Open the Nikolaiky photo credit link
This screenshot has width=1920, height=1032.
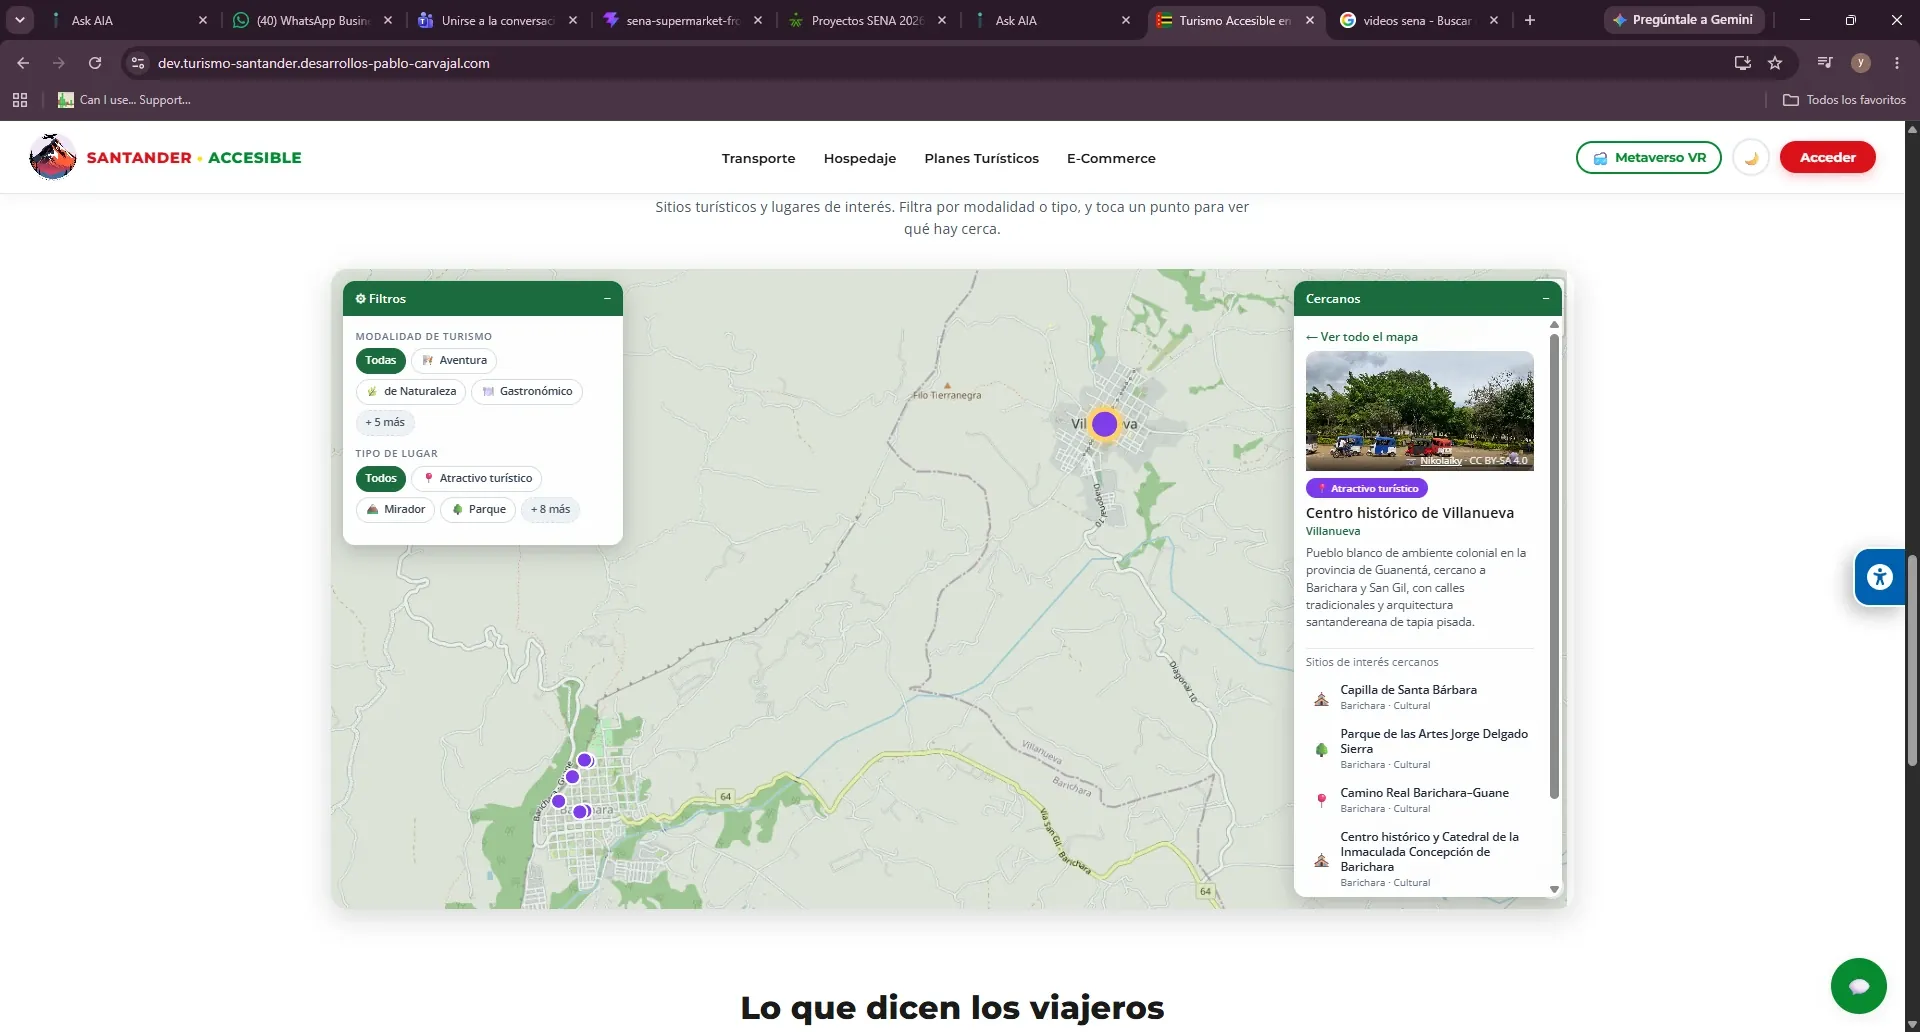tap(1441, 461)
